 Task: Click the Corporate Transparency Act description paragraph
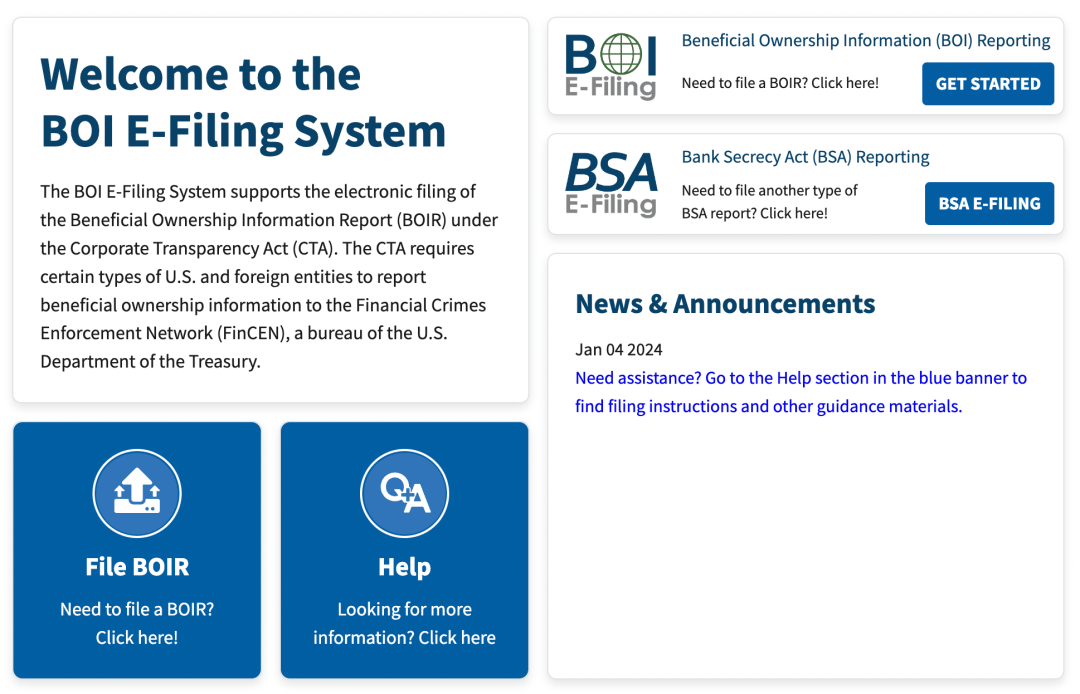269,276
